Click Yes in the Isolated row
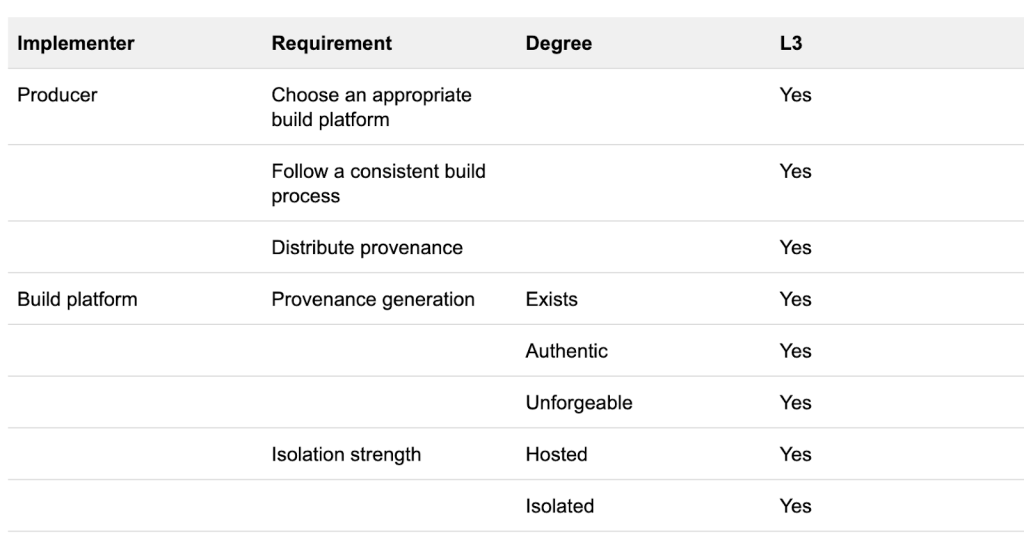 (795, 506)
